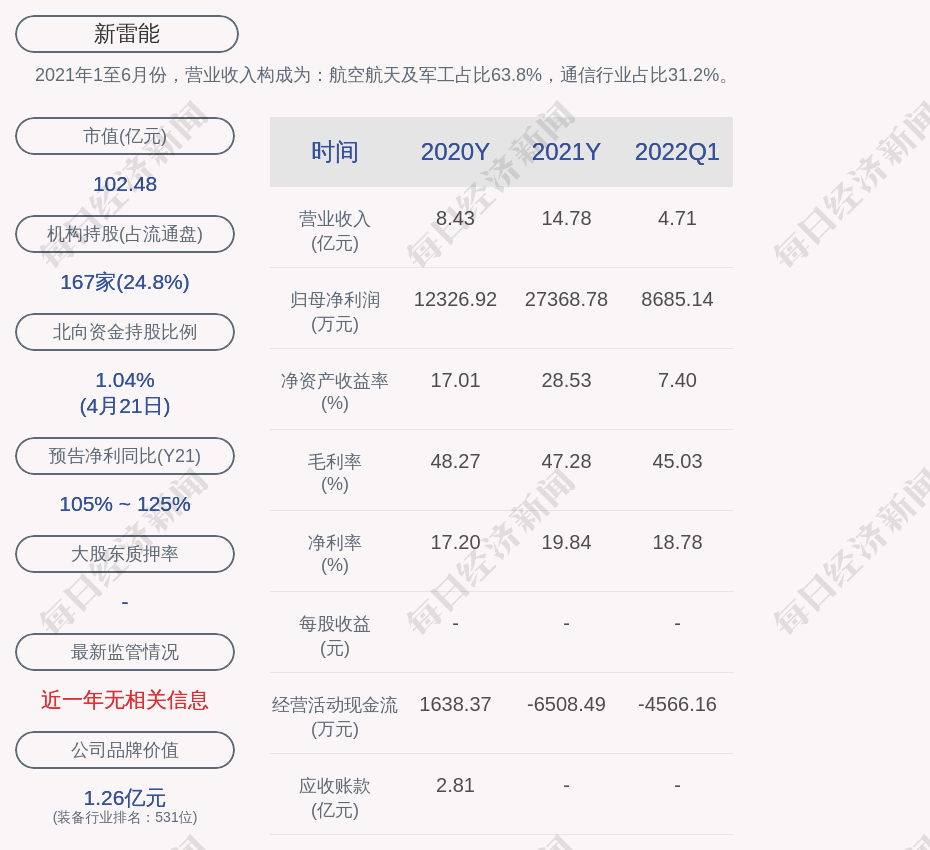Click the 归母净利润(万元) row label
930x850 pixels.
point(335,312)
